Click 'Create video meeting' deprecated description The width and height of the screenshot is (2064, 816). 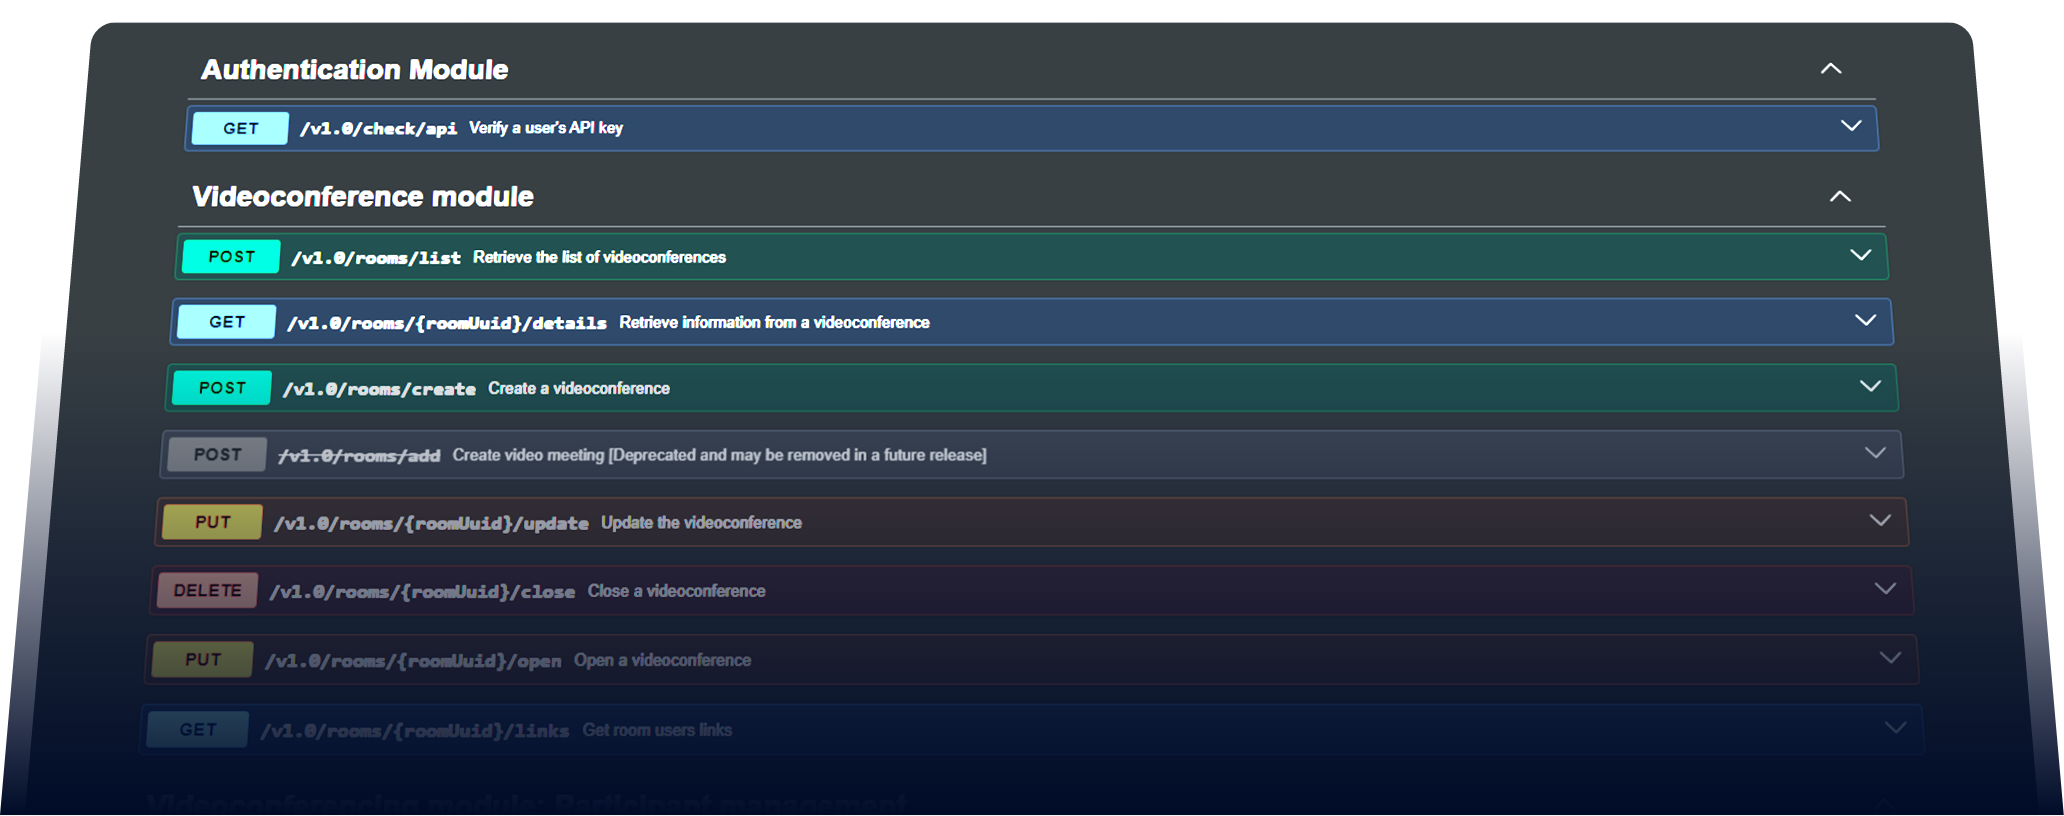[718, 455]
